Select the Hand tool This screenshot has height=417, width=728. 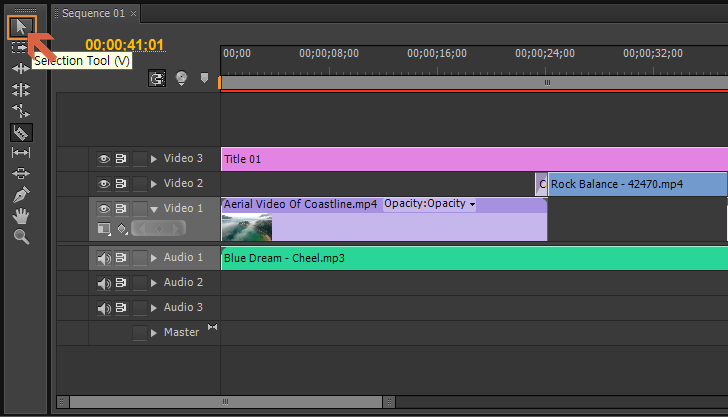pos(21,215)
